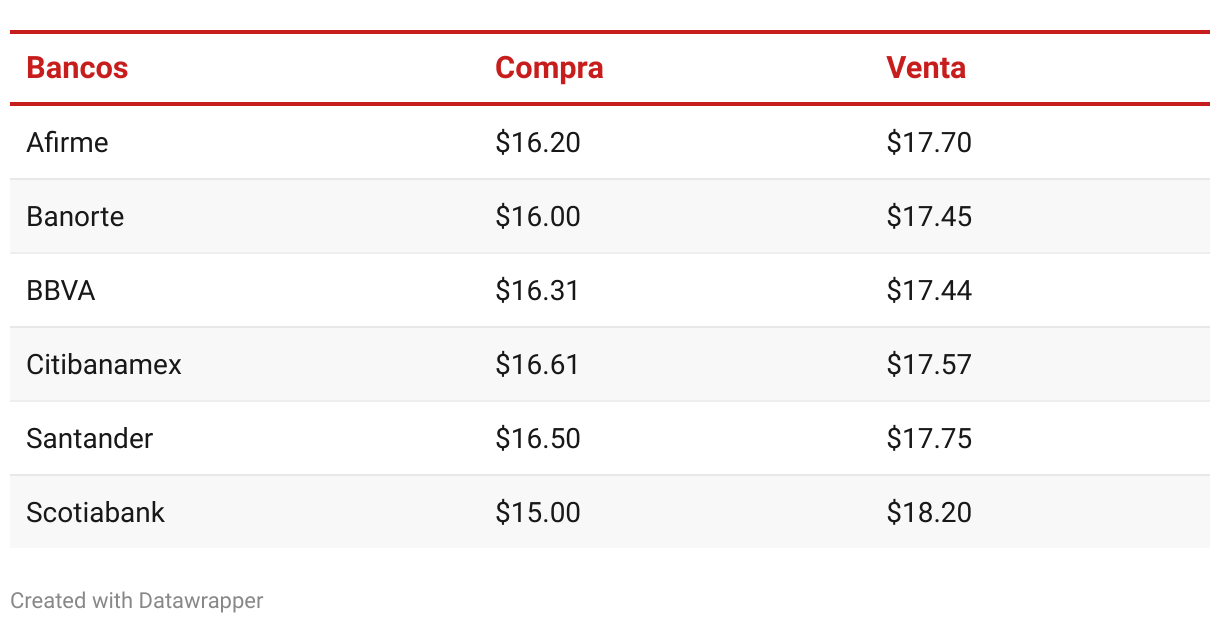
Task: Select the BBVA bank name cell
Action: click(61, 290)
